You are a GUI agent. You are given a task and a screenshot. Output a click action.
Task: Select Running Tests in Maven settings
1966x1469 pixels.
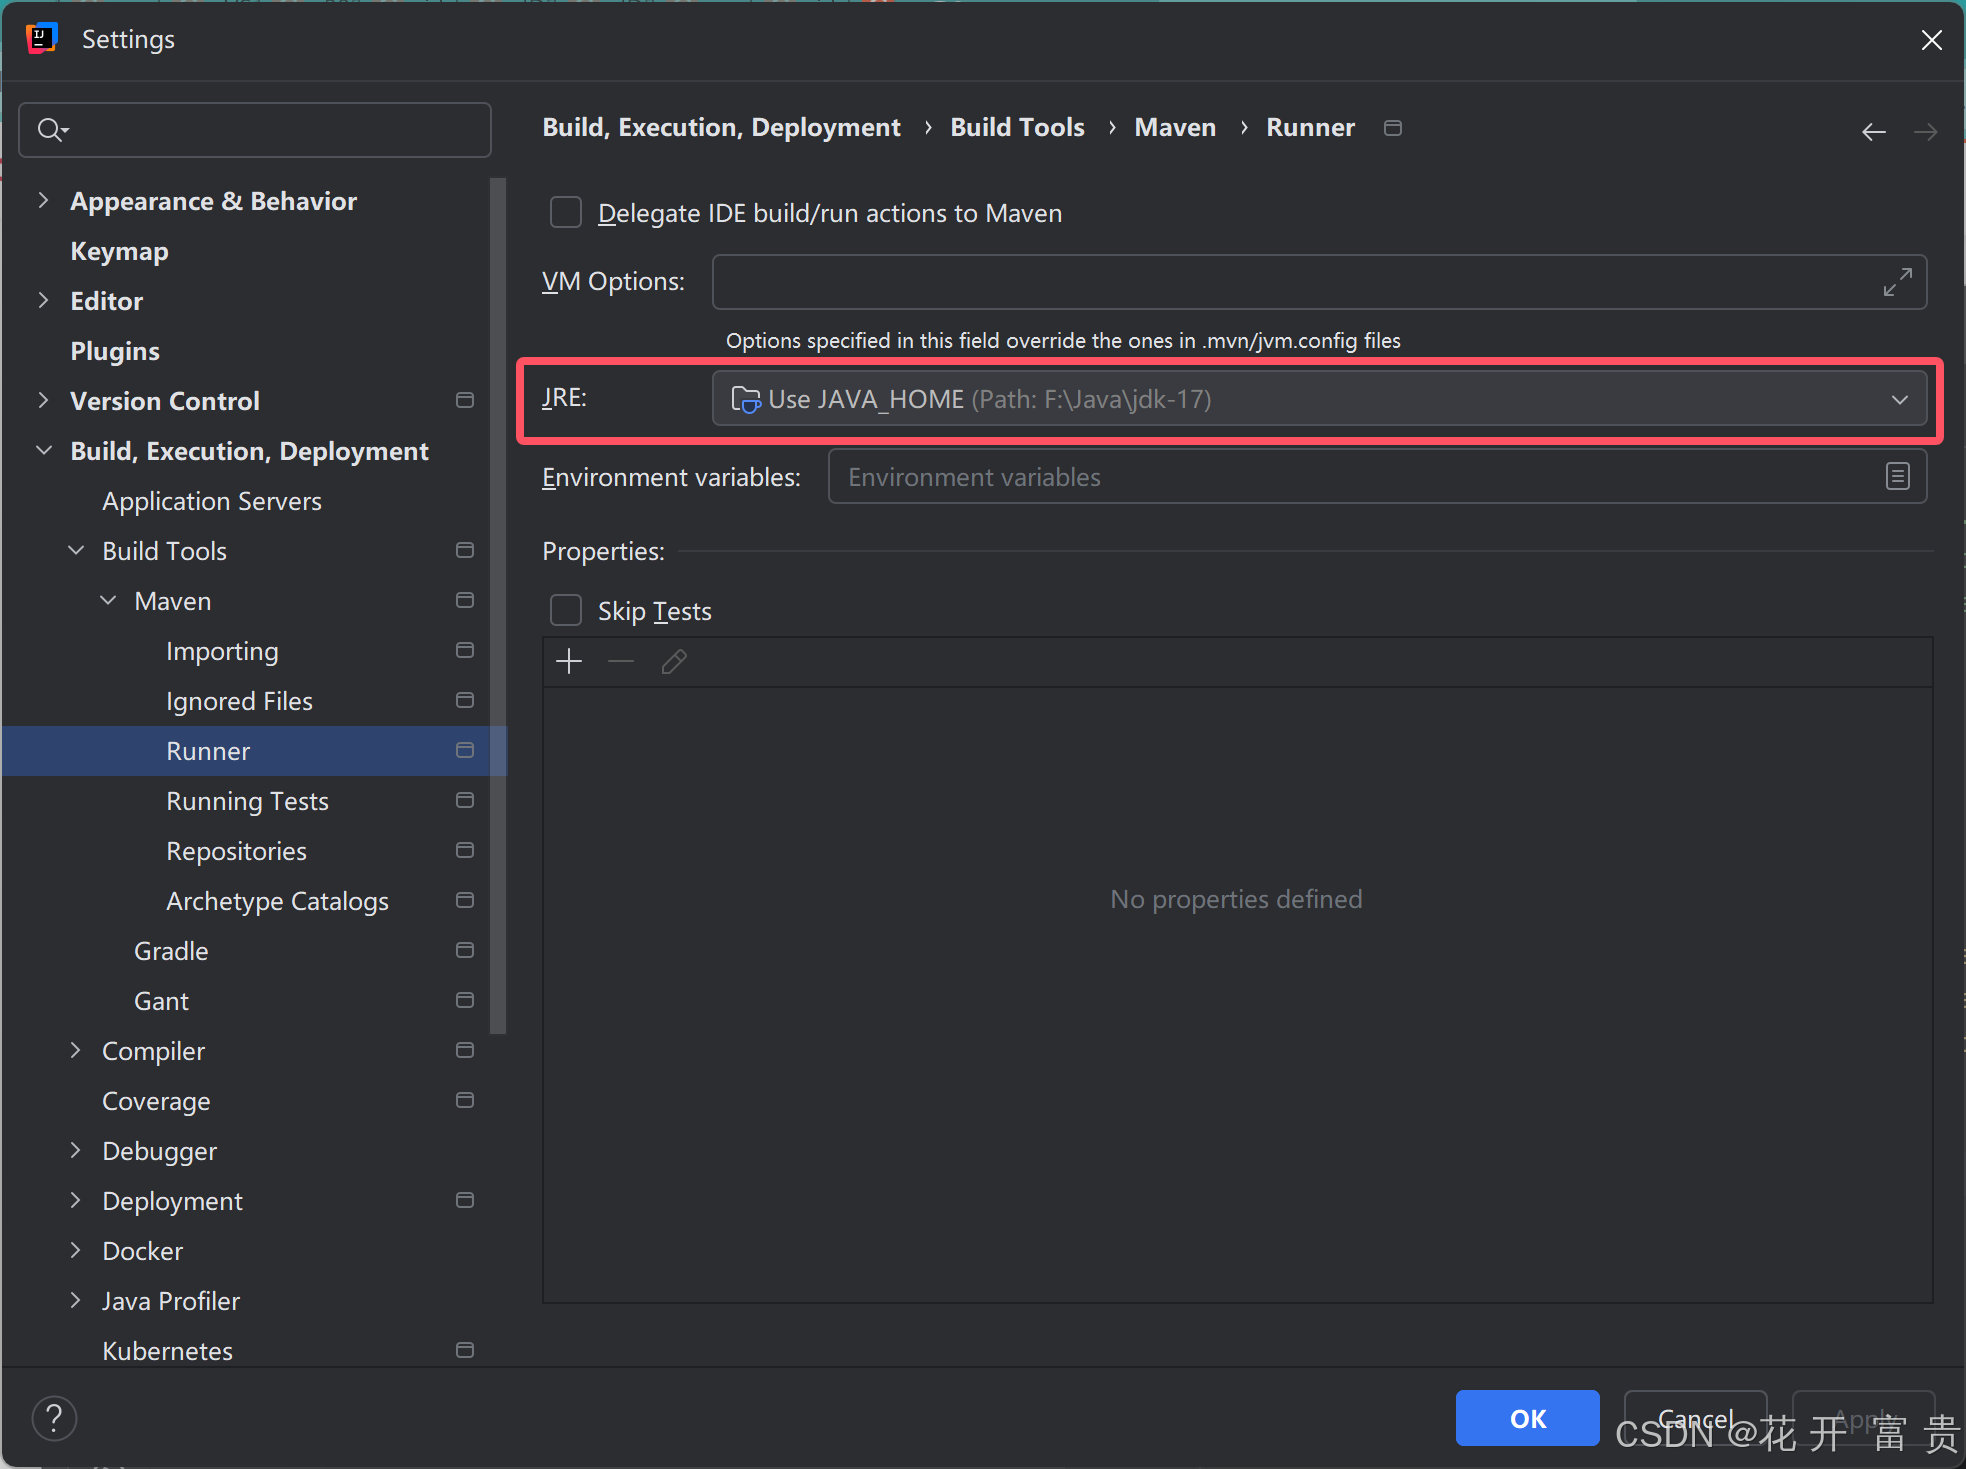click(x=247, y=801)
